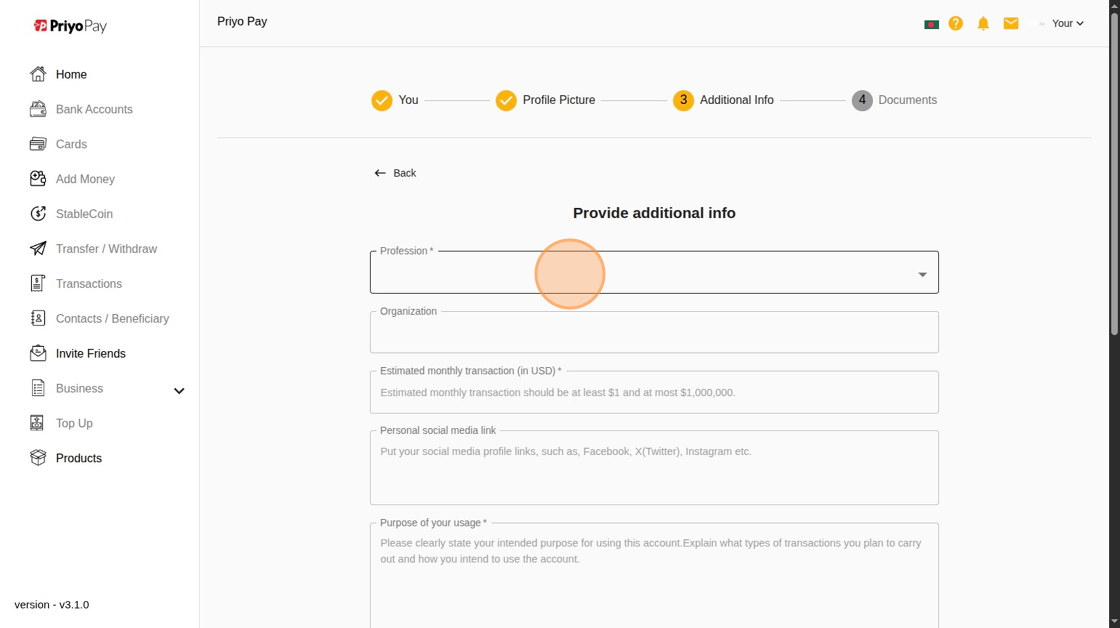The width and height of the screenshot is (1120, 628).
Task: Click the Products box icon
Action: click(x=38, y=458)
